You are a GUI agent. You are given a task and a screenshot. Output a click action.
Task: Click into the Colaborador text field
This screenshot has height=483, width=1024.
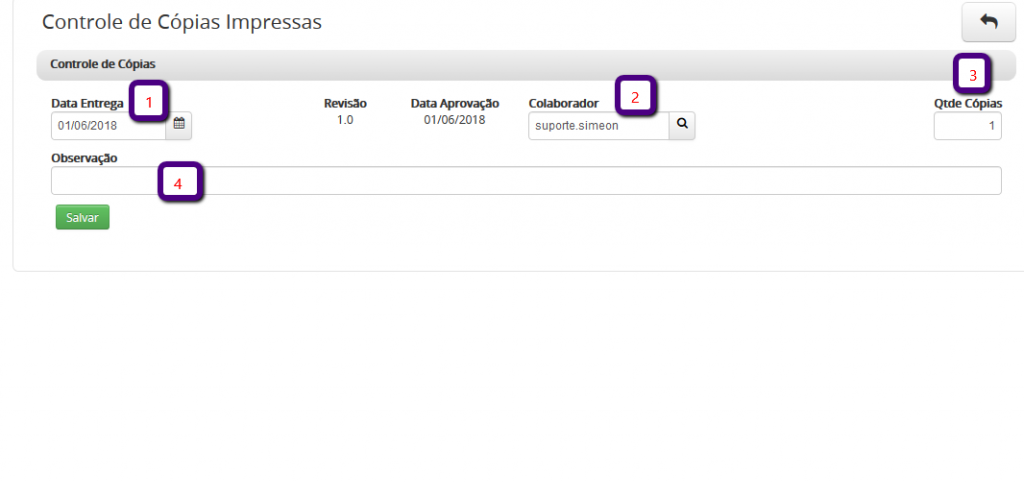[x=598, y=125]
